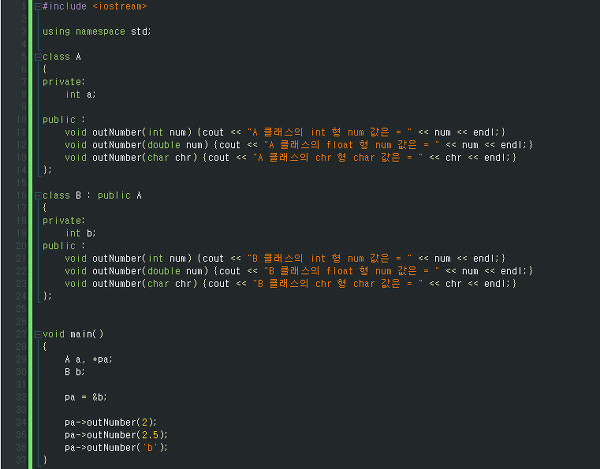Click 'B b;' declaration in main

[x=75, y=372]
